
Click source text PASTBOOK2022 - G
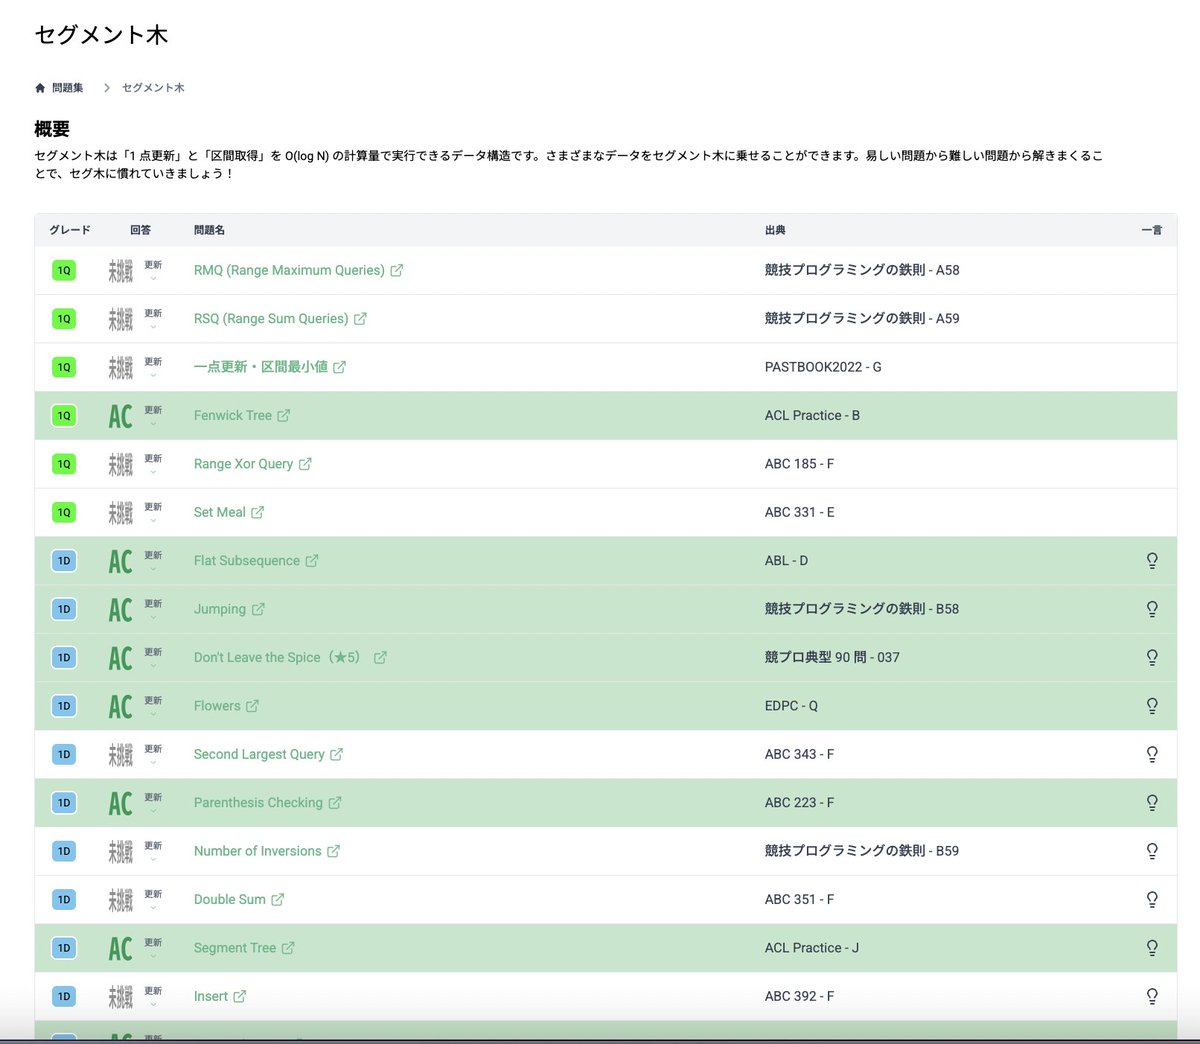823,367
